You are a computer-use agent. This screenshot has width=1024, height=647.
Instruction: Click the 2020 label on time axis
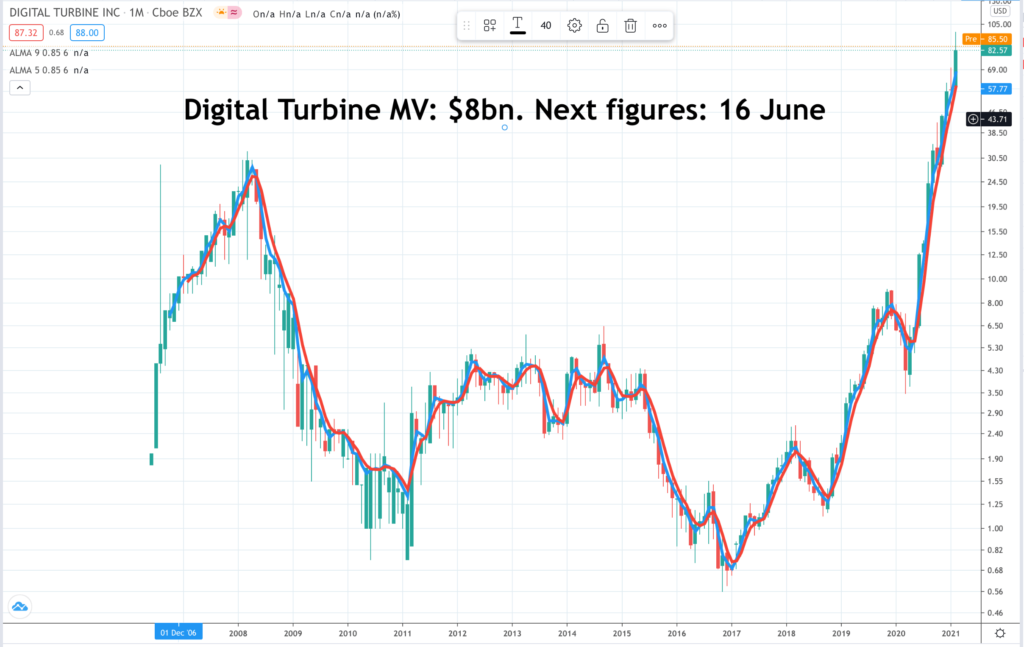pyautogui.click(x=896, y=633)
